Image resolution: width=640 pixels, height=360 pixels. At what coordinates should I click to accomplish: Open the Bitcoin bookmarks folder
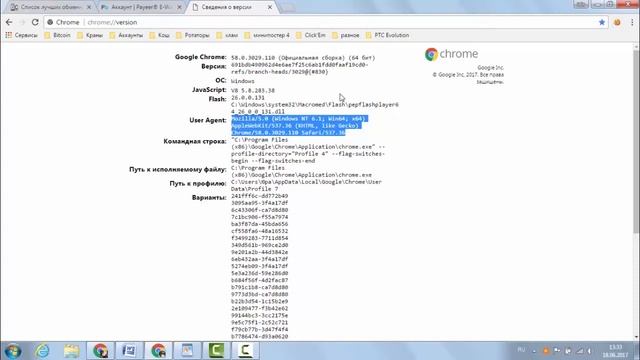pyautogui.click(x=57, y=36)
